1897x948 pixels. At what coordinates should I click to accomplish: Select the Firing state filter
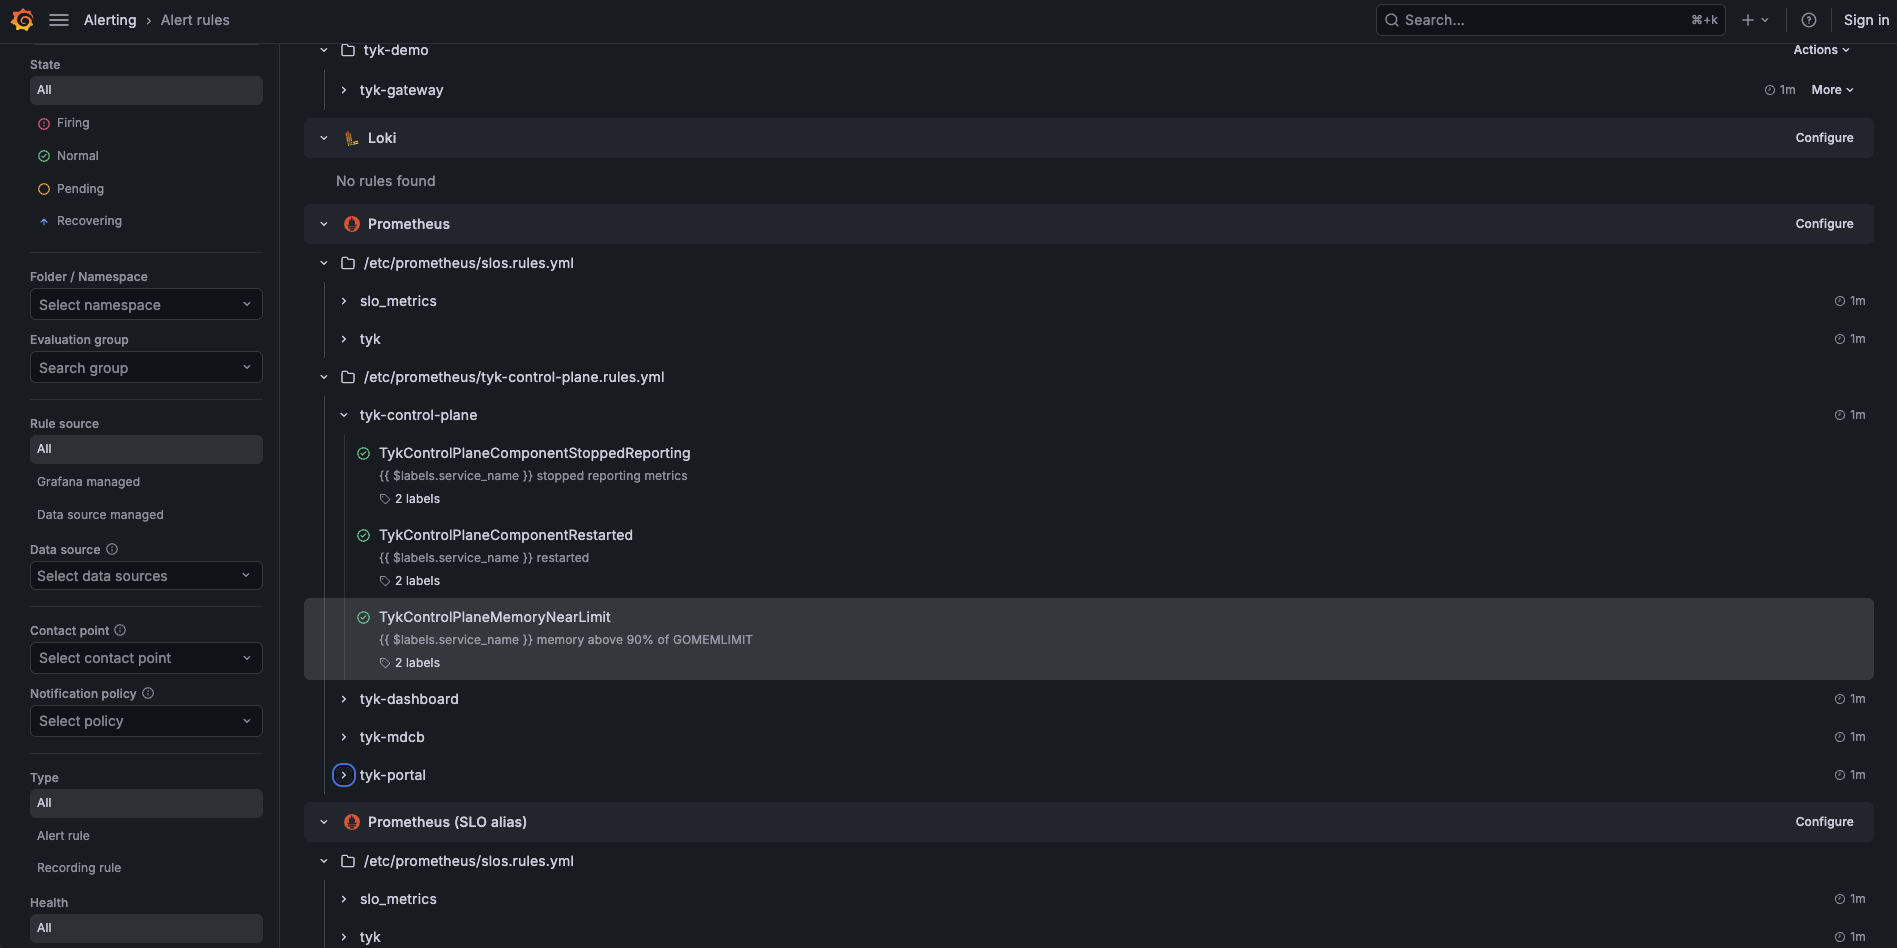click(146, 123)
